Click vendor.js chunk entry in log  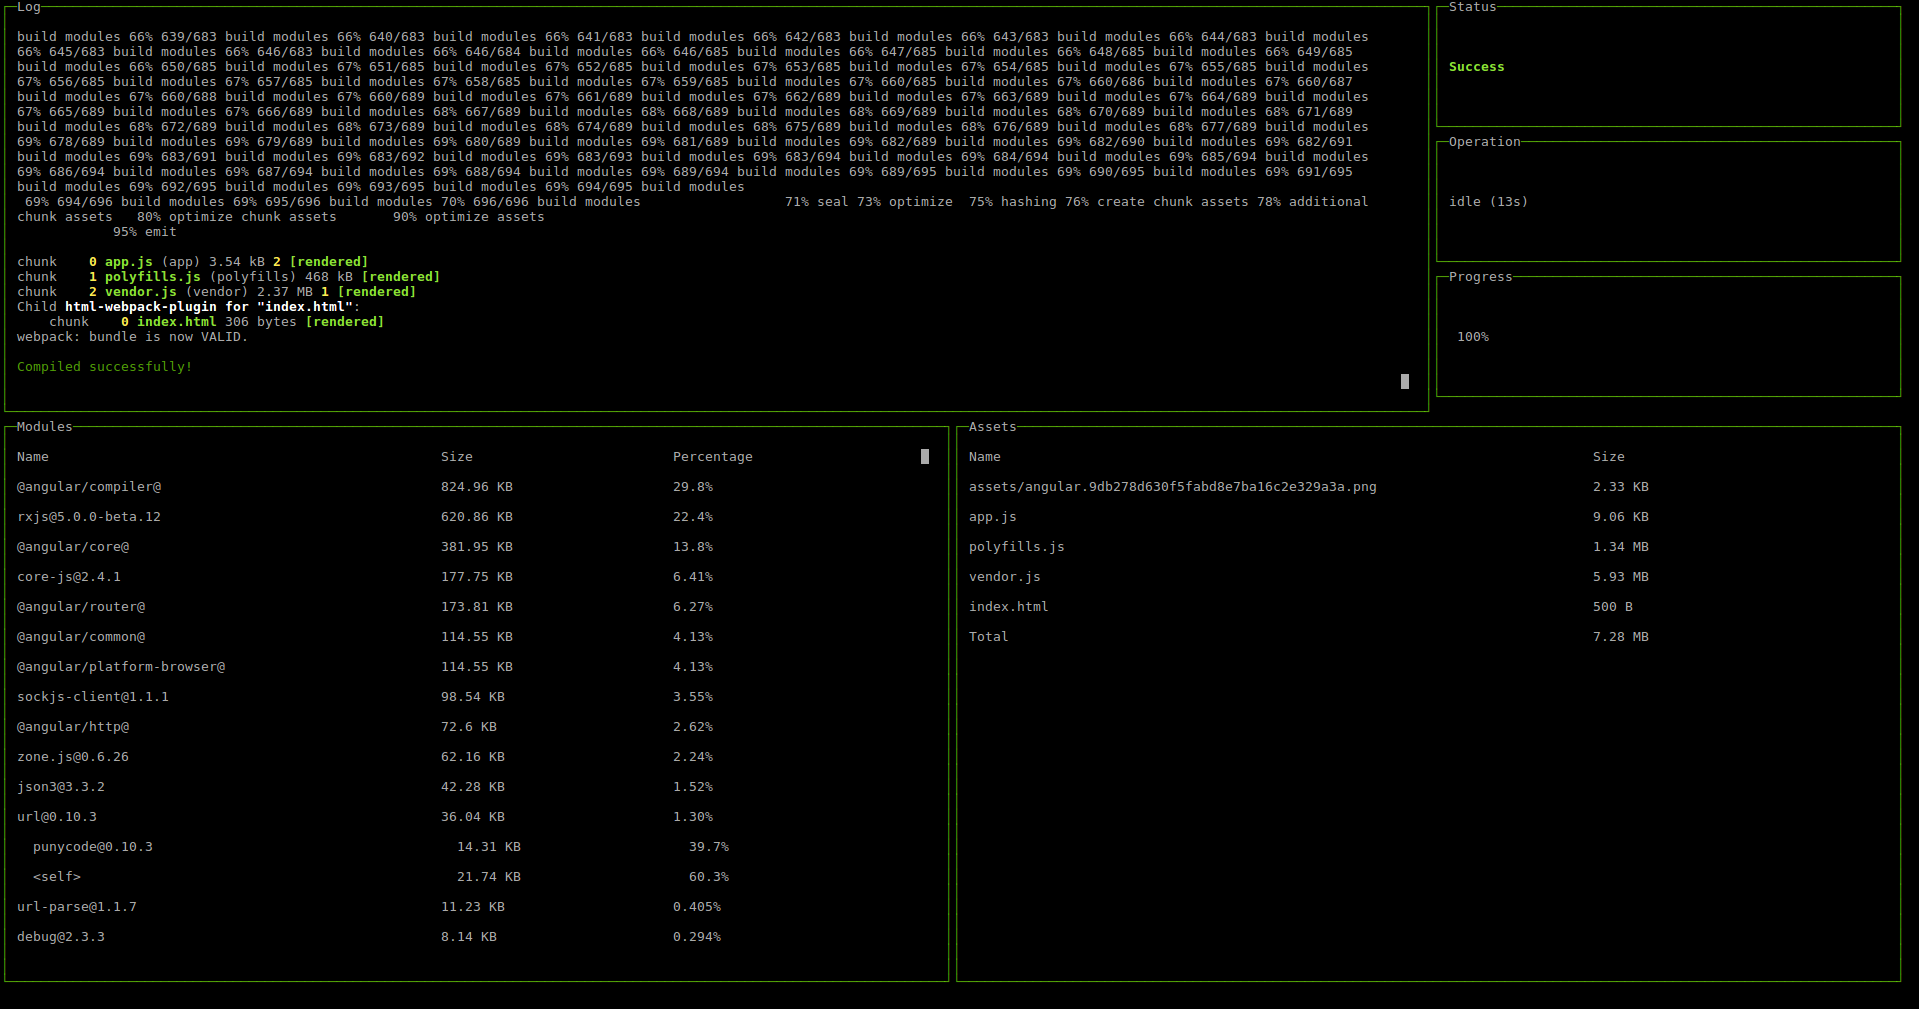[x=217, y=292]
